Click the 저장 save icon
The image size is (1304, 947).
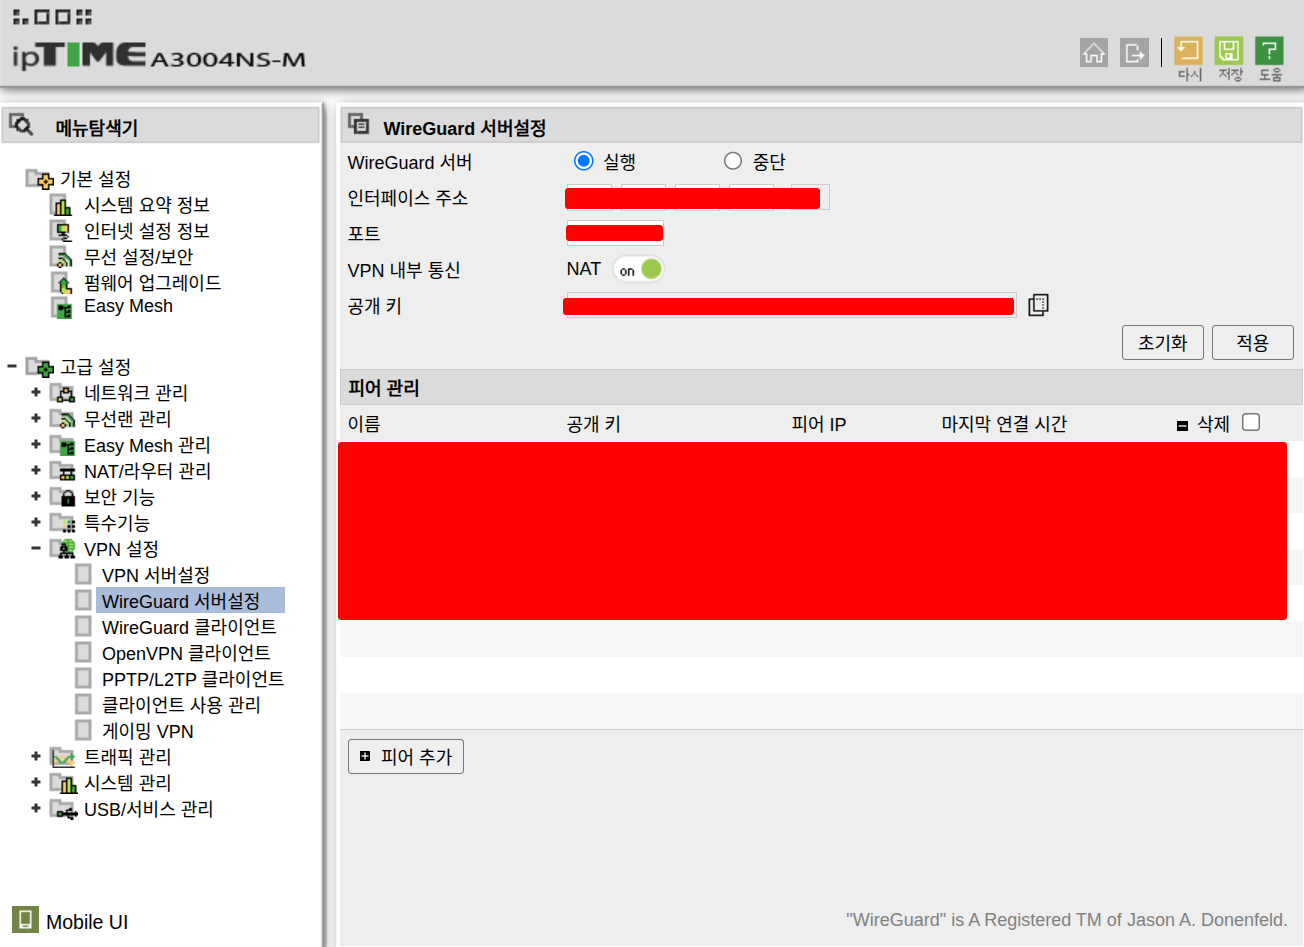click(1229, 51)
